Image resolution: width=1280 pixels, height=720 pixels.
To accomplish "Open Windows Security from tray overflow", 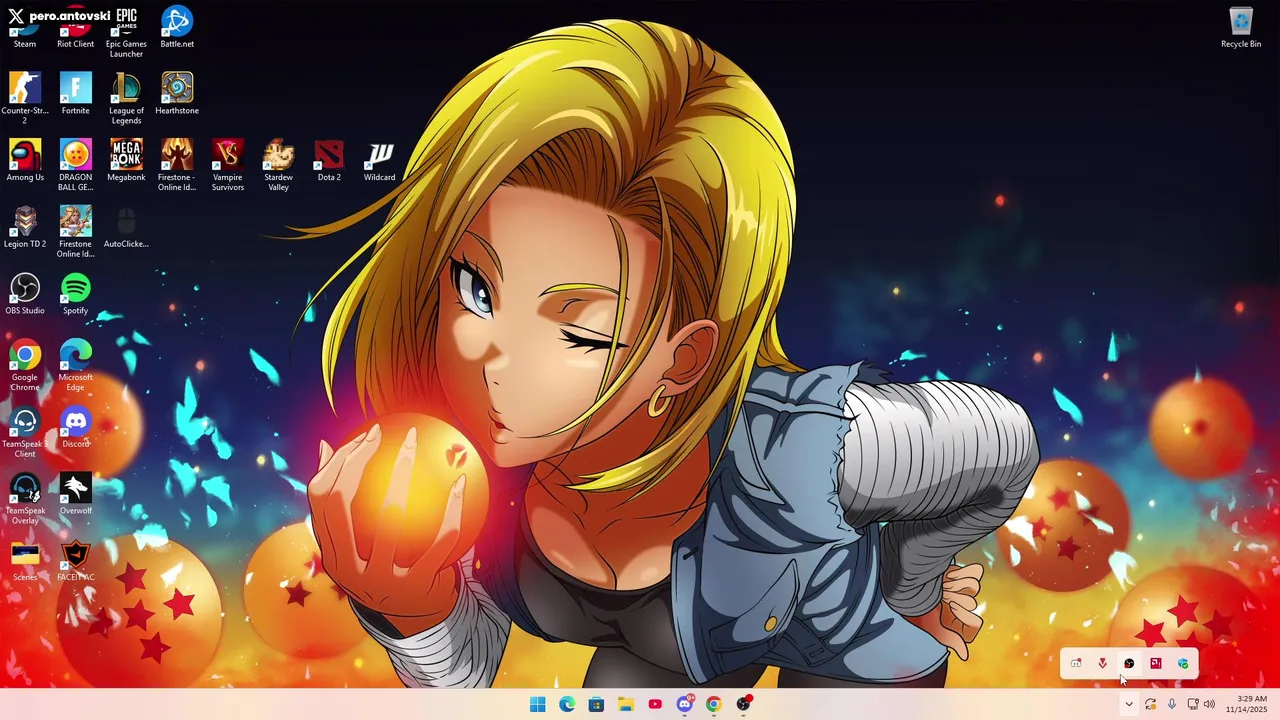I will [1183, 663].
